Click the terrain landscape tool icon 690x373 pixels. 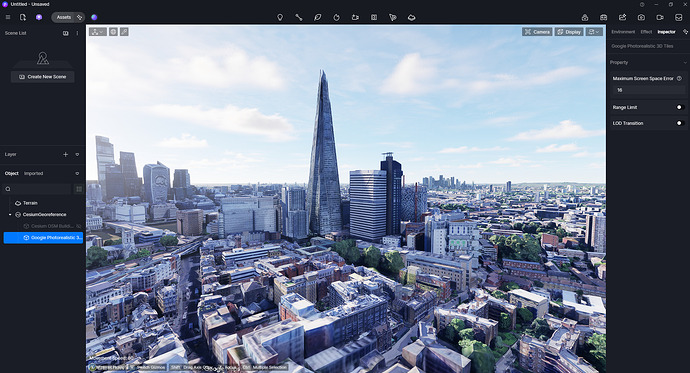pos(411,17)
